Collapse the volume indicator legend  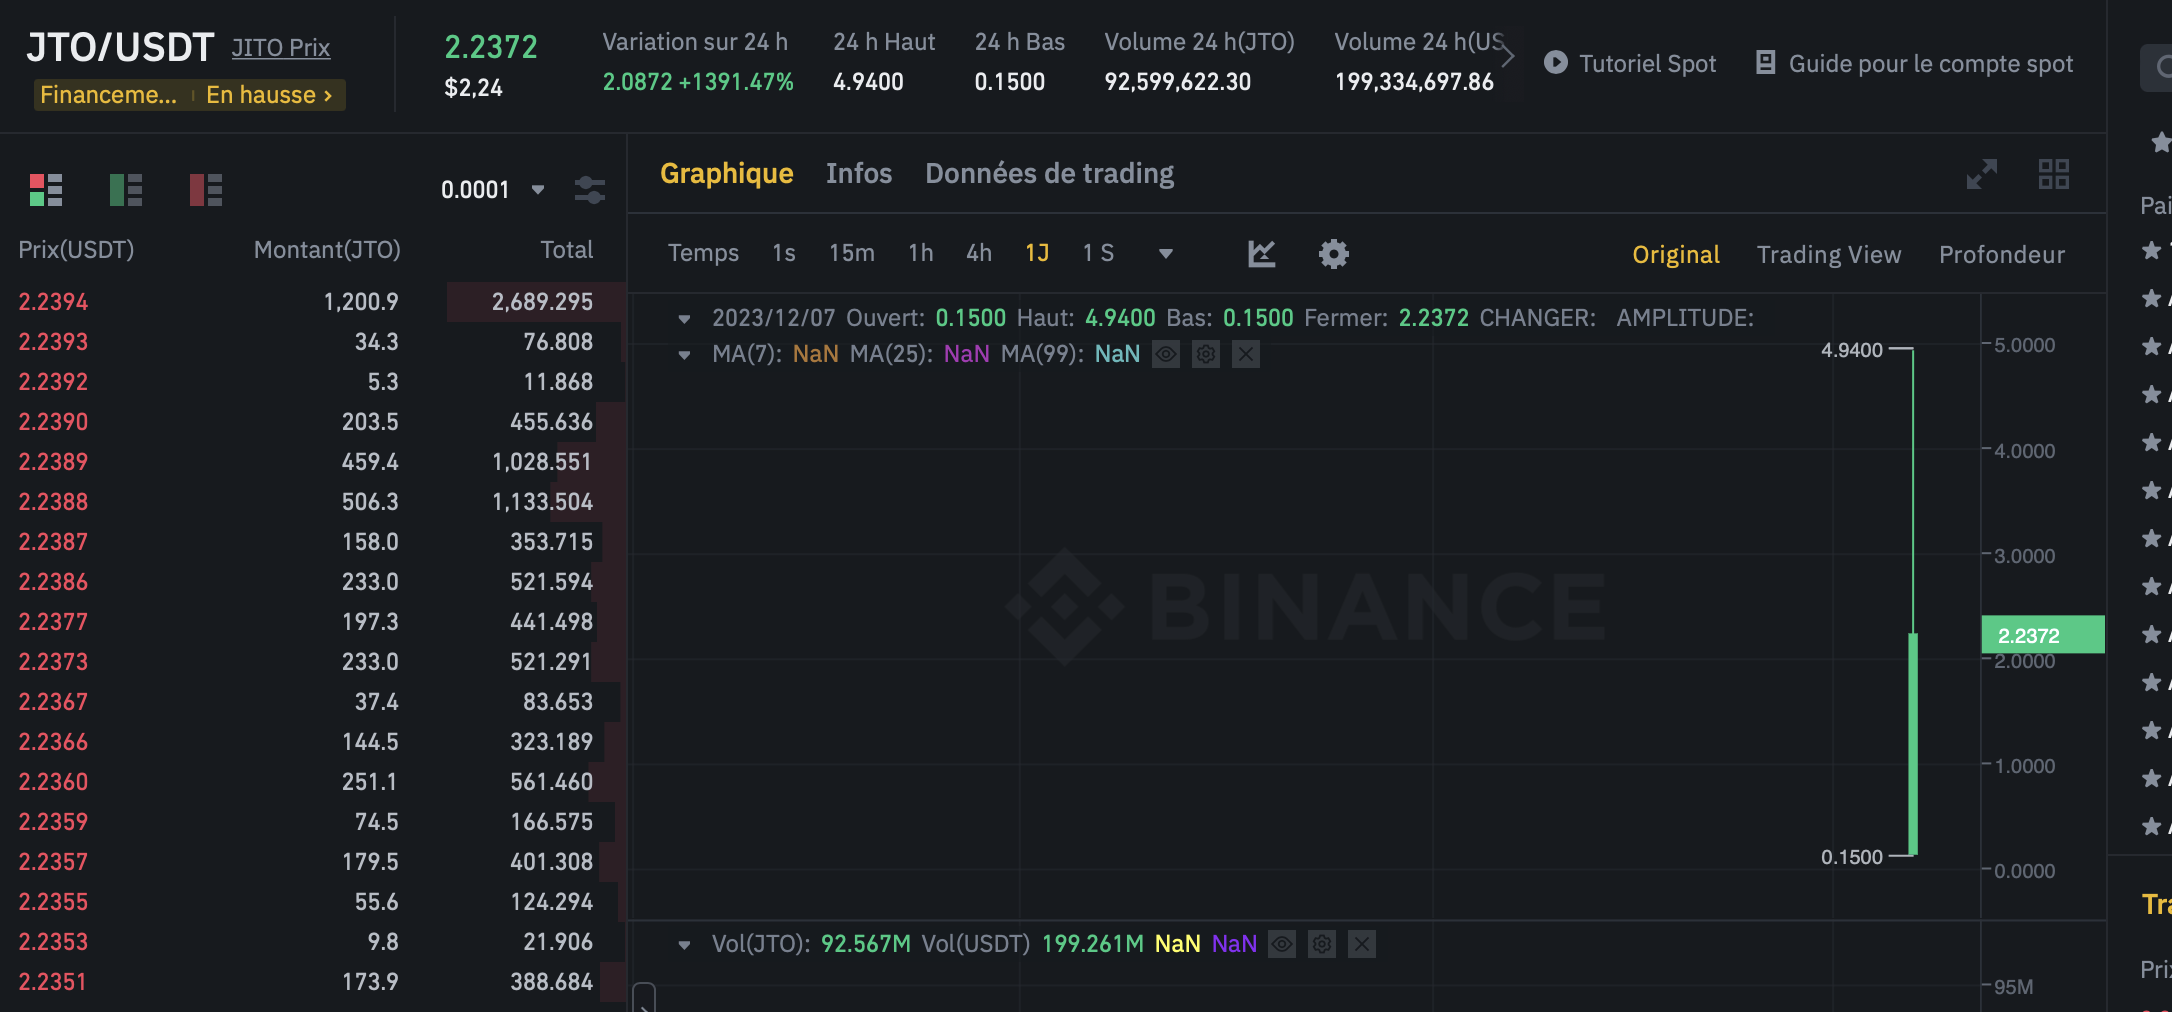click(684, 945)
